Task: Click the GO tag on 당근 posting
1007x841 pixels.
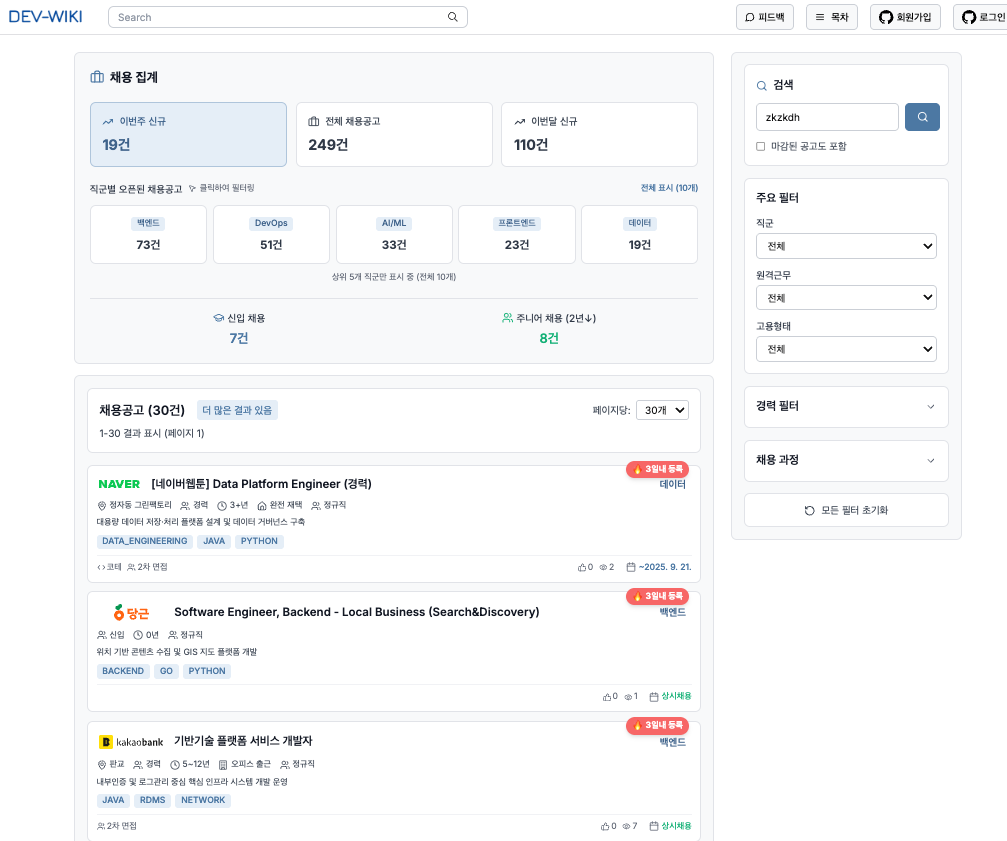Action: pos(166,671)
